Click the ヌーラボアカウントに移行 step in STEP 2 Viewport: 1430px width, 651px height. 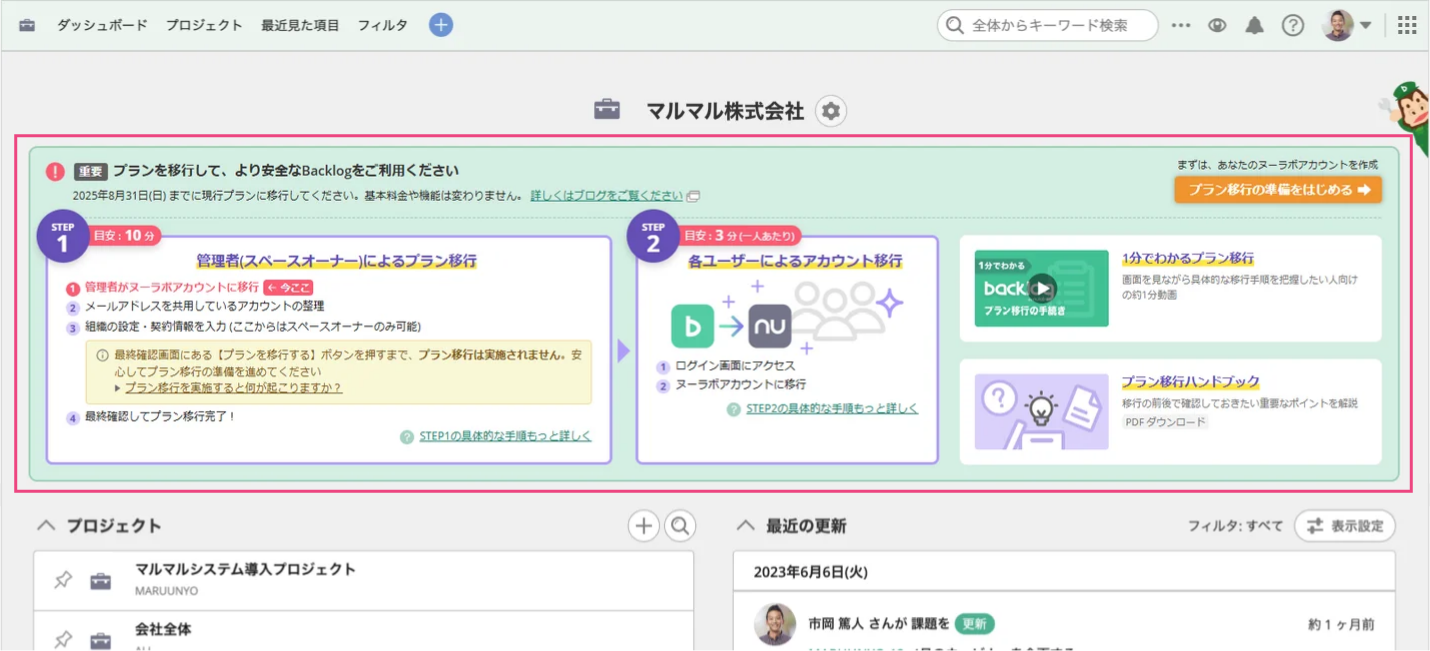740,384
